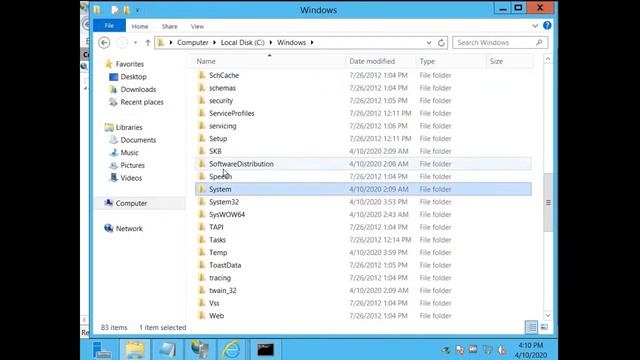Refresh the Windows folder view

pos(441,42)
